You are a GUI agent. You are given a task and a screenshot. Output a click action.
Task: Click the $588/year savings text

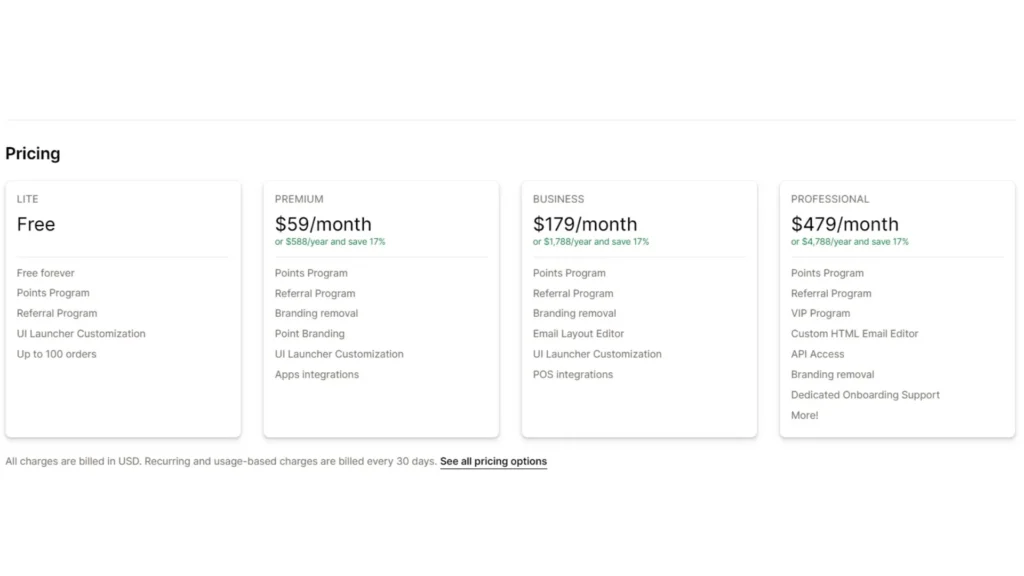click(x=330, y=242)
